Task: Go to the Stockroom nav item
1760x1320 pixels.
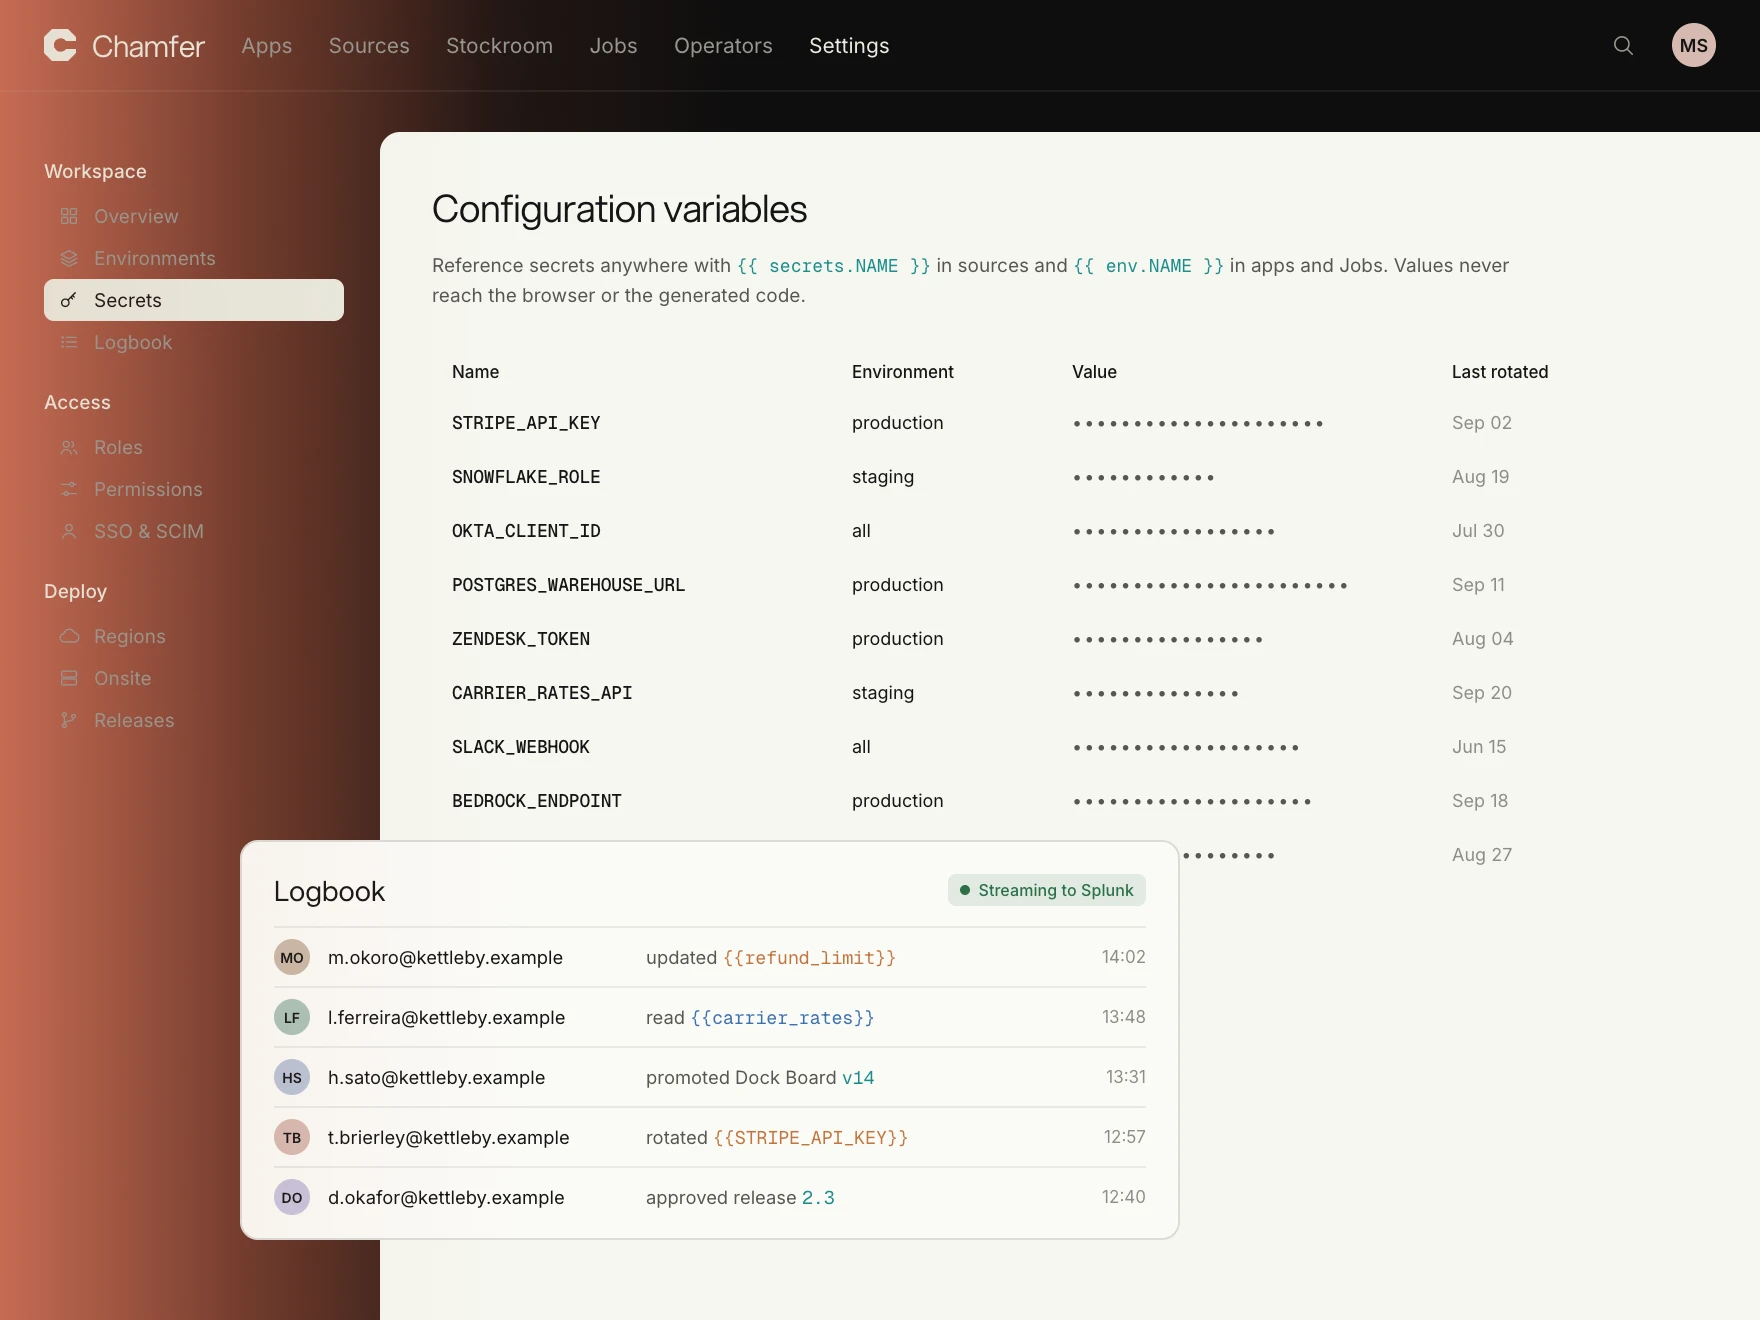Action: (x=499, y=46)
